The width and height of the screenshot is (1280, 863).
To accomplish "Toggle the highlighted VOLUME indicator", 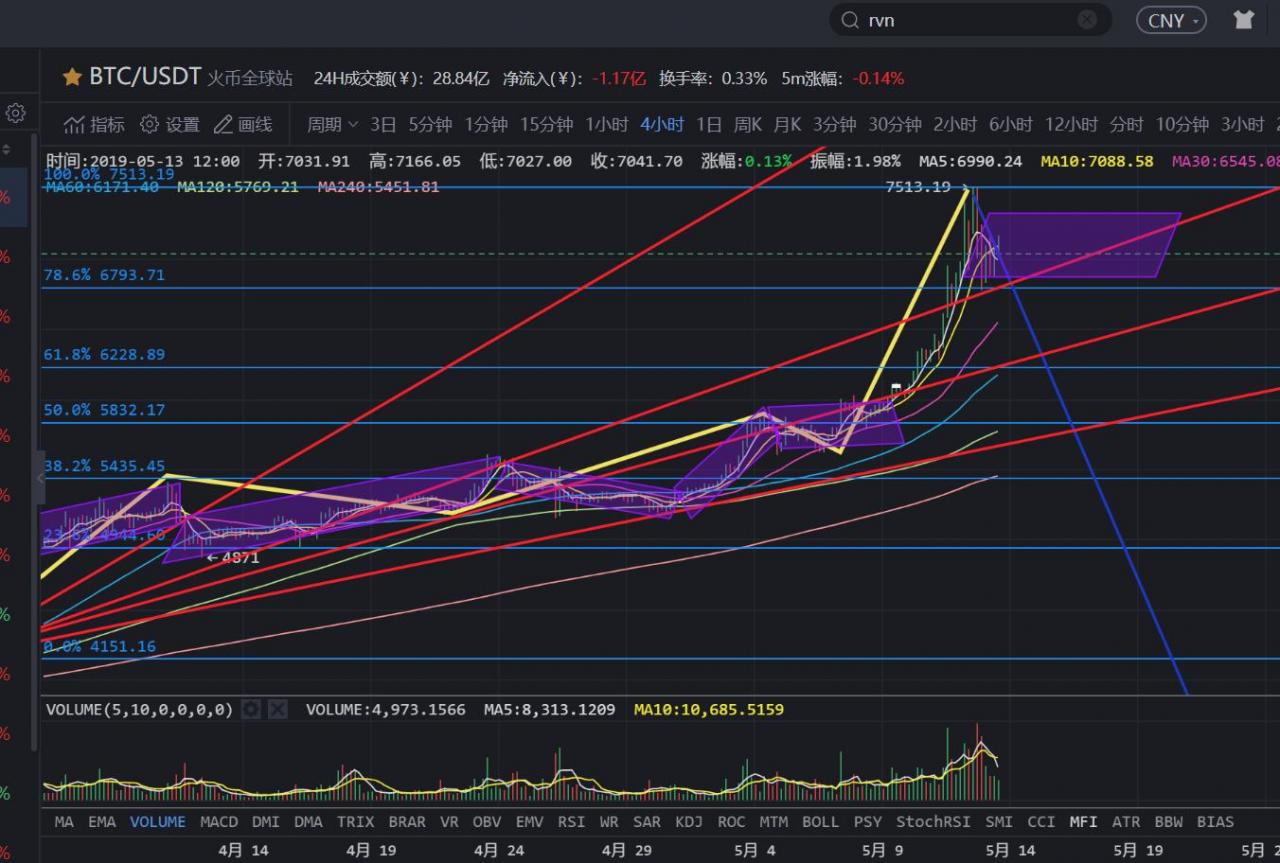I will coord(158,822).
